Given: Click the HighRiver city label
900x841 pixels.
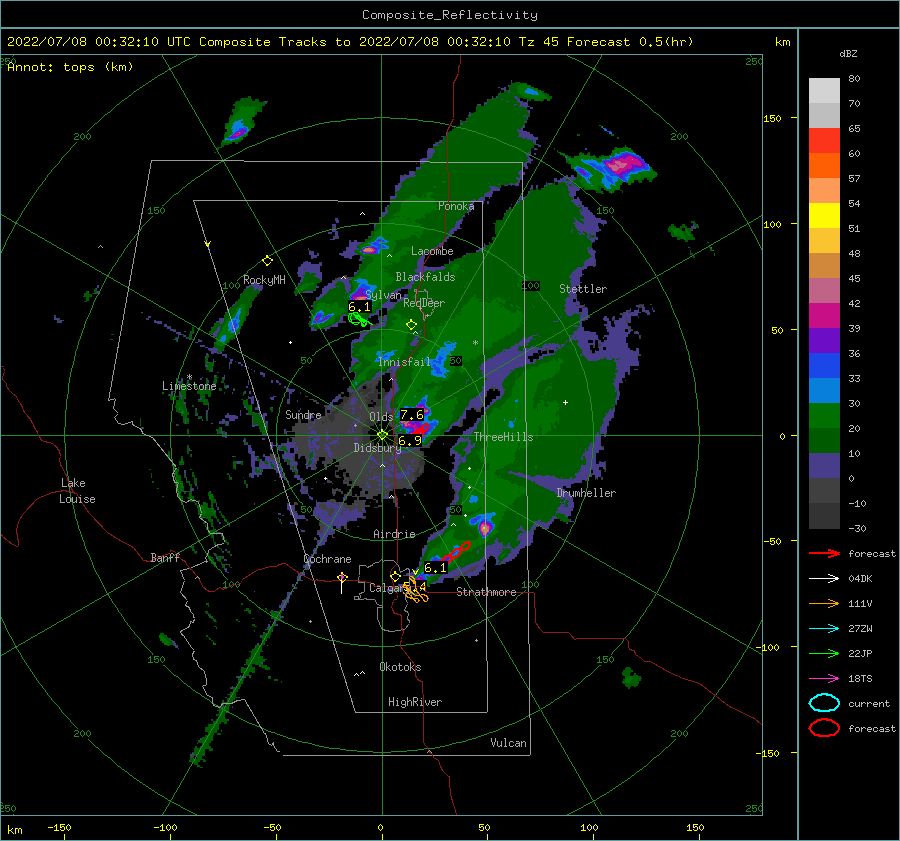Looking at the screenshot, I should point(415,702).
